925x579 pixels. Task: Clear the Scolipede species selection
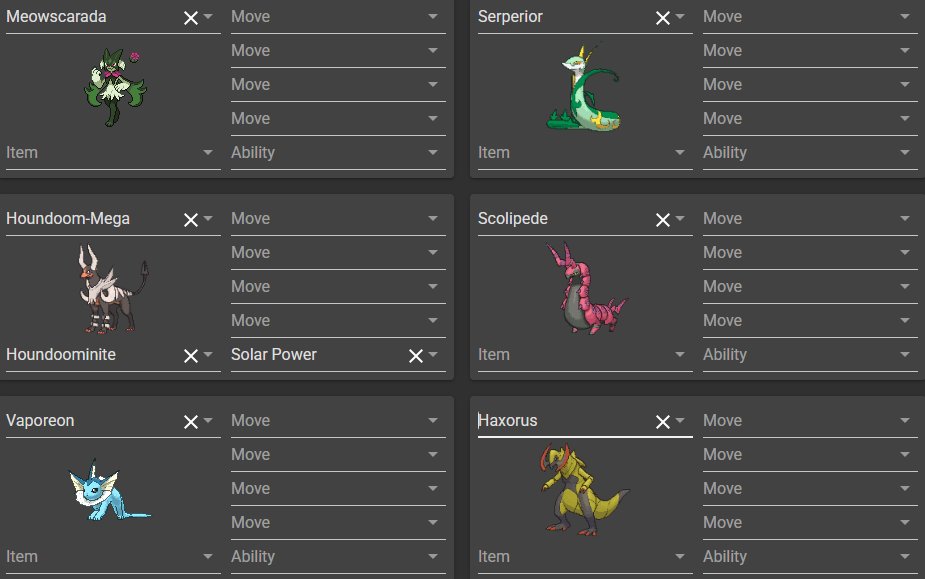pos(662,220)
